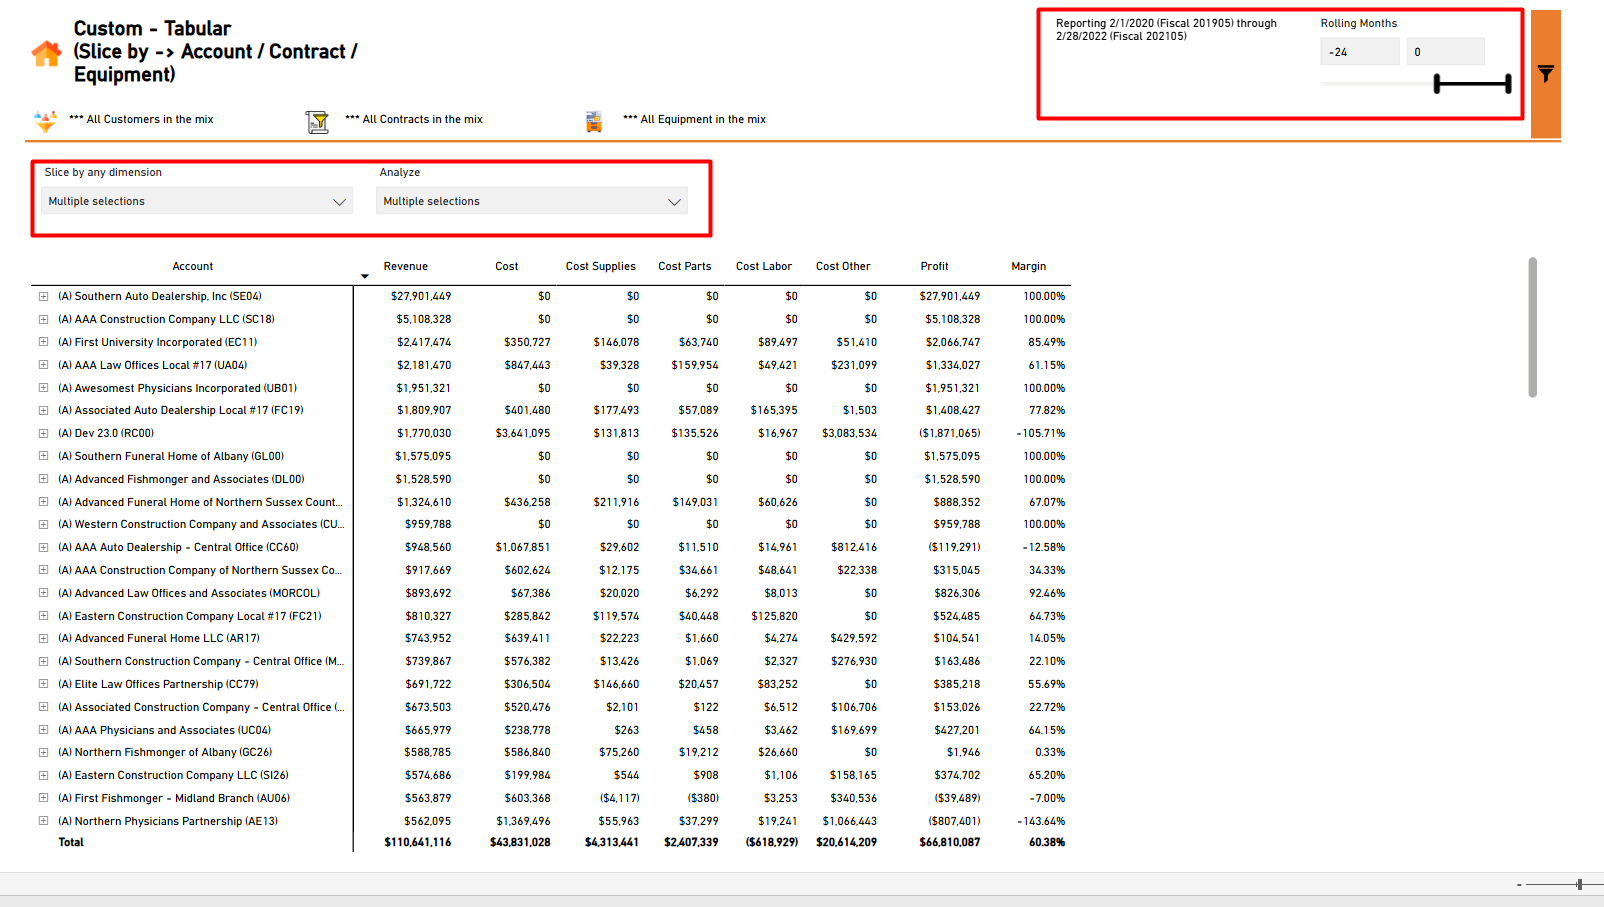1604x907 pixels.
Task: Expand AAA Construction Company LLC (SC18) row
Action: pyautogui.click(x=44, y=319)
